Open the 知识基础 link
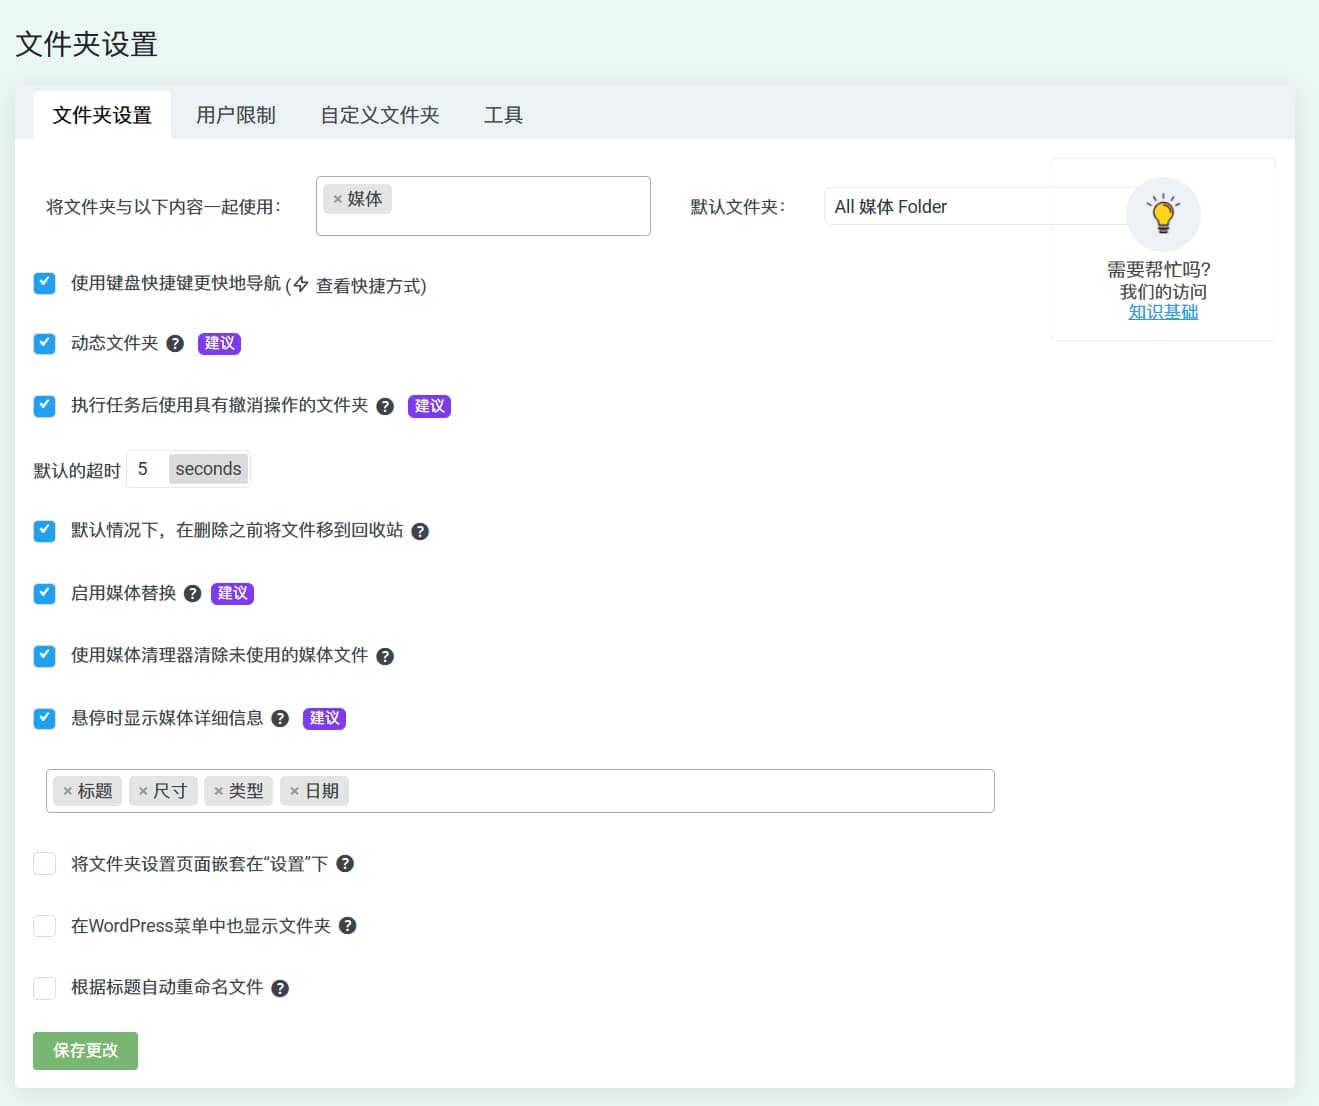Image resolution: width=1319 pixels, height=1106 pixels. click(1162, 312)
